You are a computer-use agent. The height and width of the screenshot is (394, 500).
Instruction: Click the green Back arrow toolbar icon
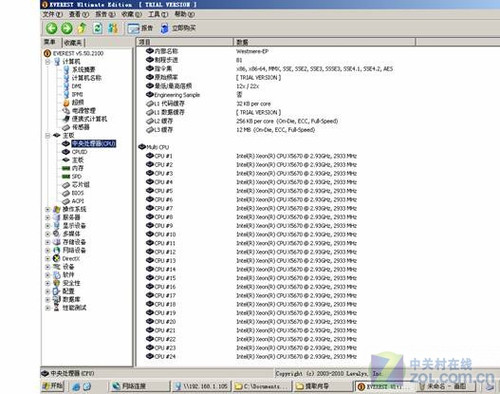pos(51,28)
